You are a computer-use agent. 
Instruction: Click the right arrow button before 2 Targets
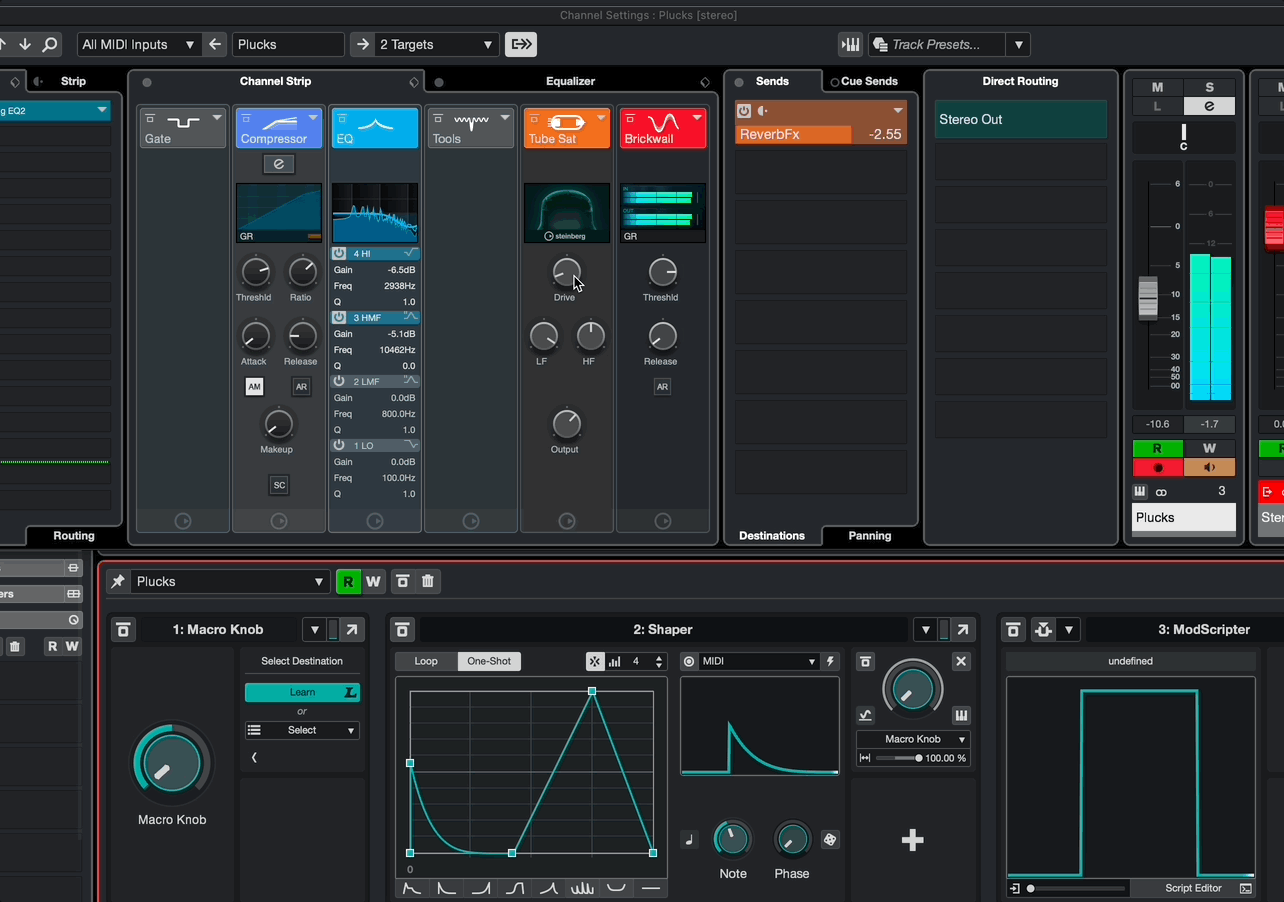[362, 44]
